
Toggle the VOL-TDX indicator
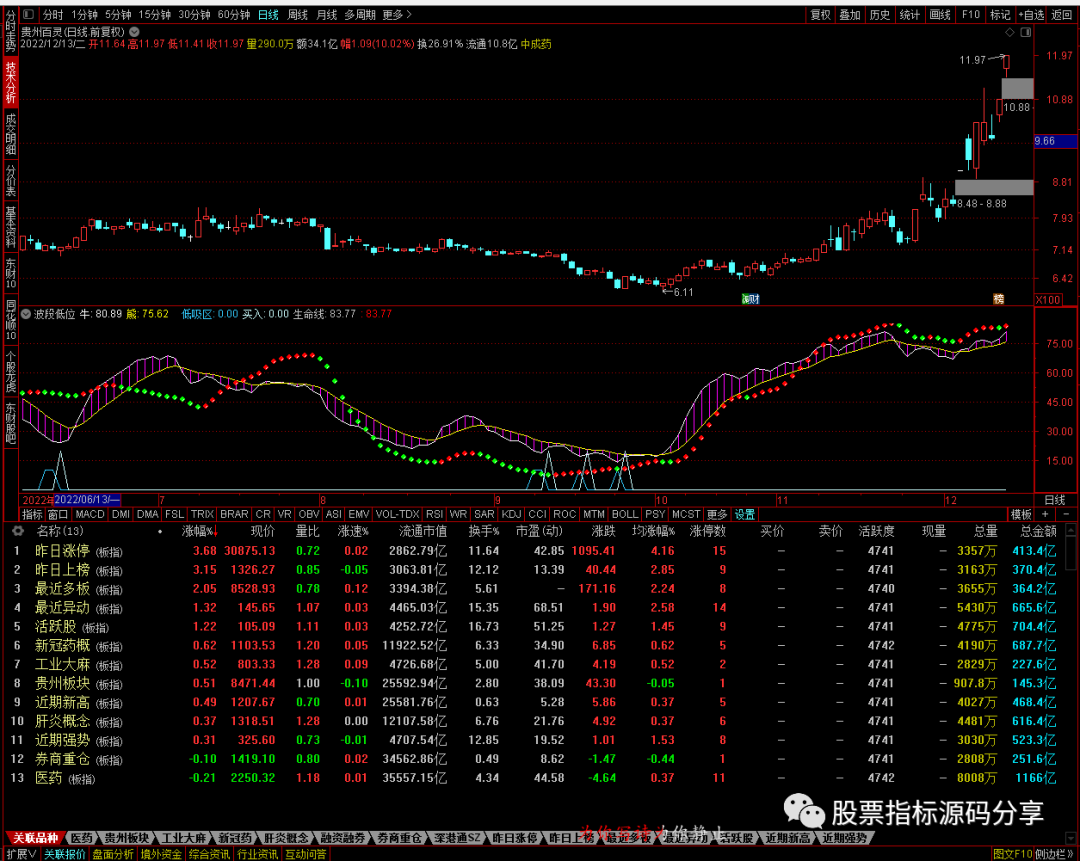(x=397, y=515)
